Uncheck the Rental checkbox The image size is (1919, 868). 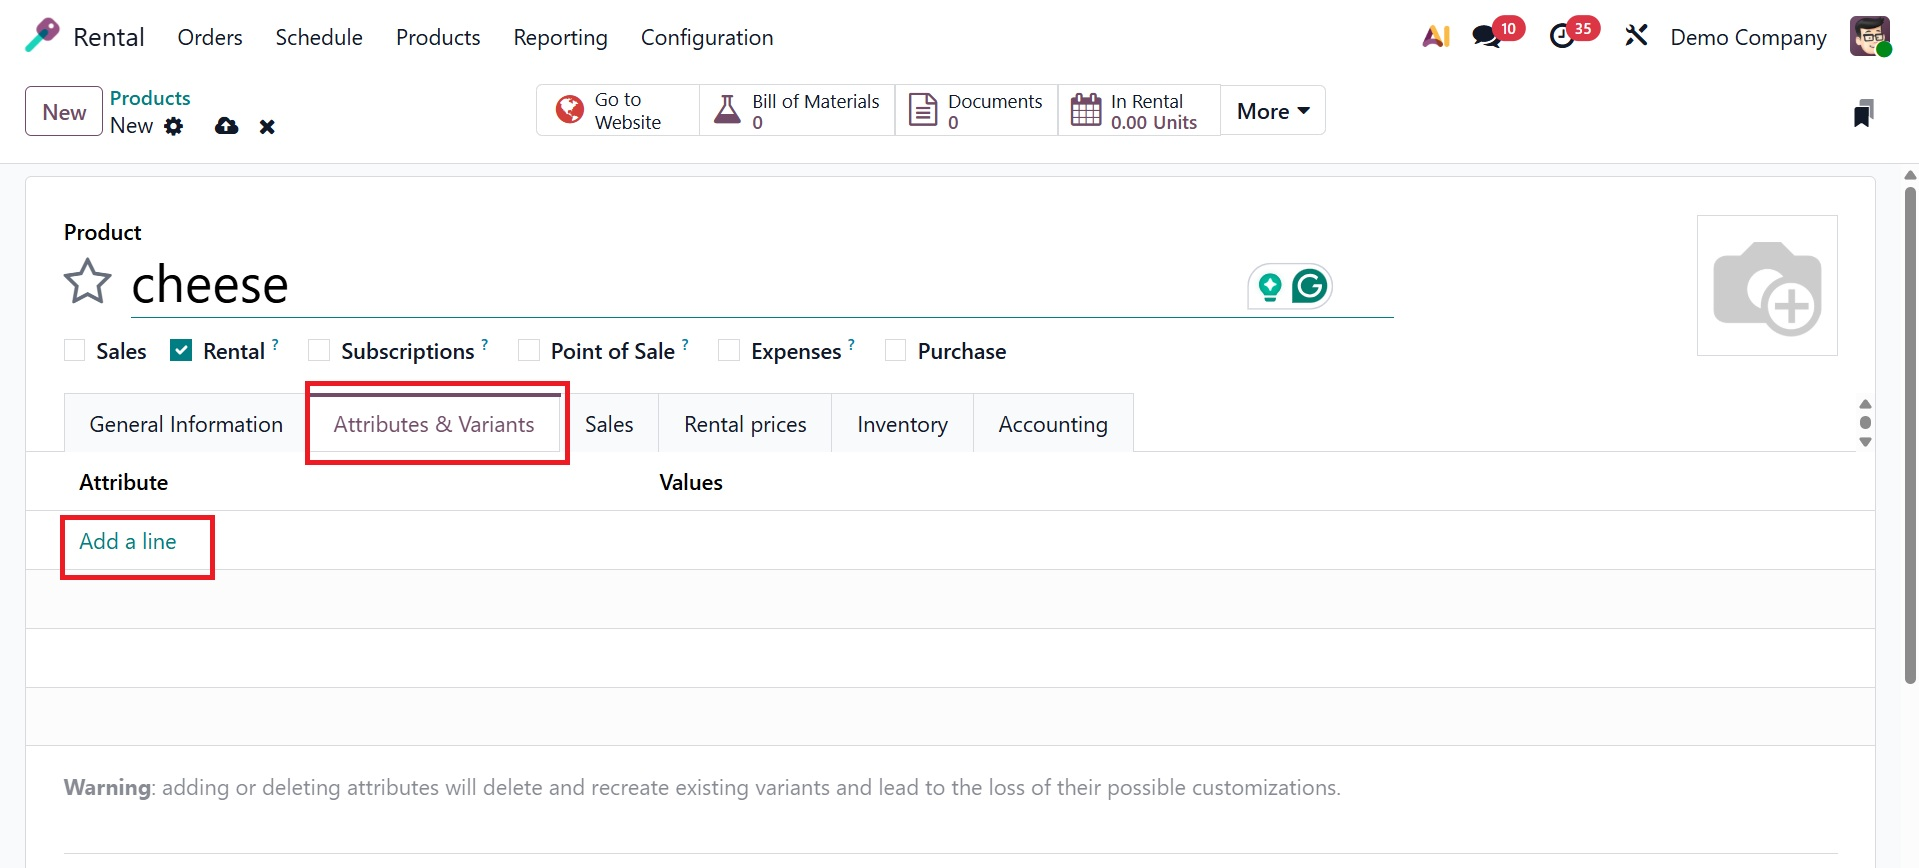point(181,350)
